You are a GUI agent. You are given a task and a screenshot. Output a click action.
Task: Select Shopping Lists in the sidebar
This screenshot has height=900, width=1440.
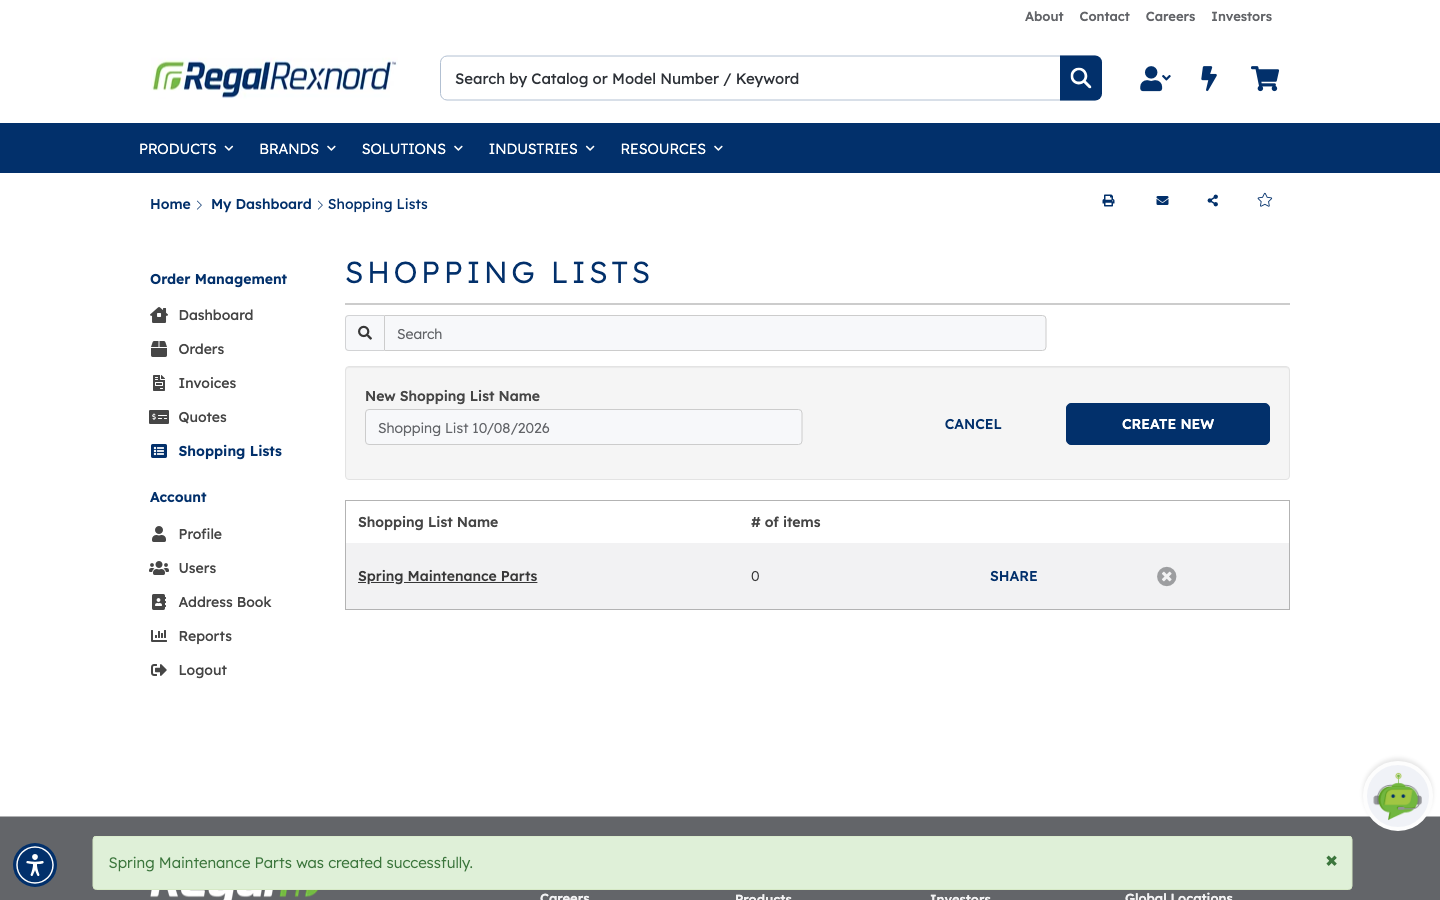216,451
